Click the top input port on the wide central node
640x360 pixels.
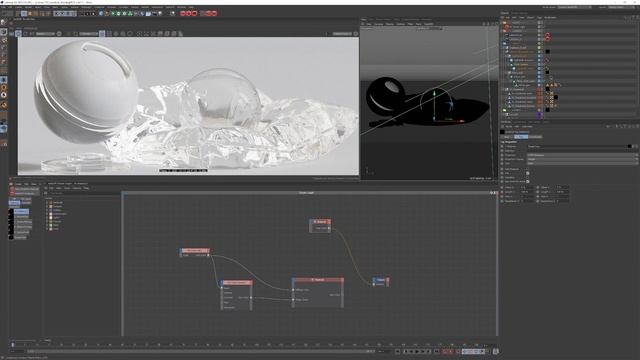click(293, 290)
